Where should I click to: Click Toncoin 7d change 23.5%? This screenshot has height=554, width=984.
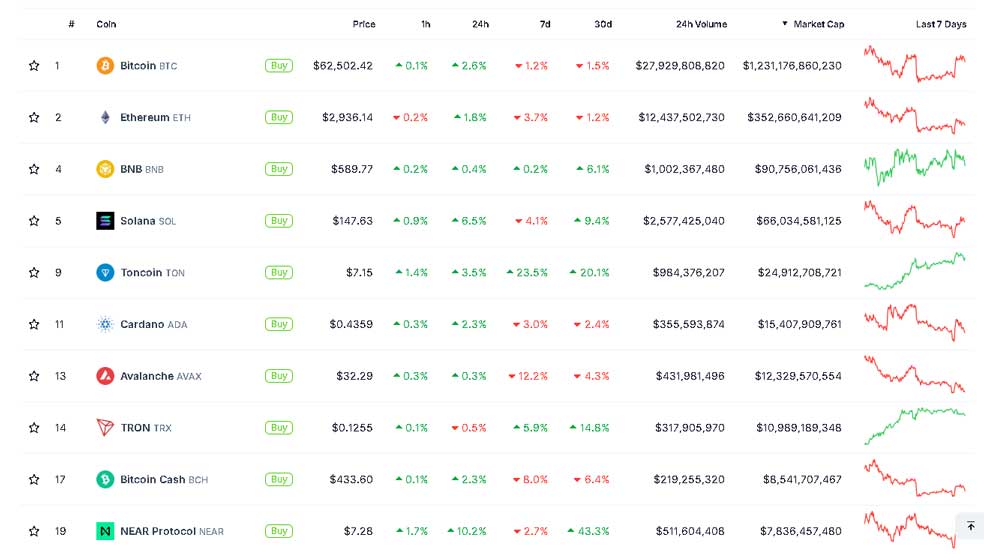coord(527,272)
